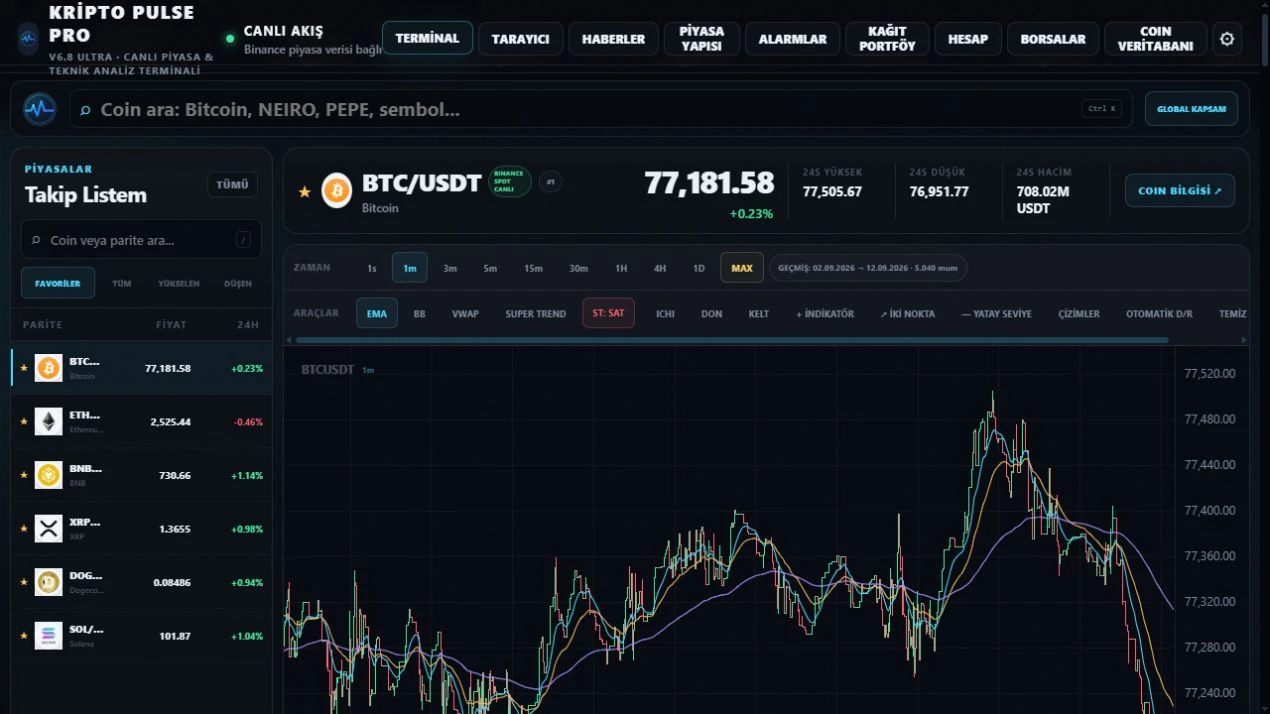Image resolution: width=1270 pixels, height=714 pixels.
Task: Unfavorite SOL using its star
Action: coord(24,636)
